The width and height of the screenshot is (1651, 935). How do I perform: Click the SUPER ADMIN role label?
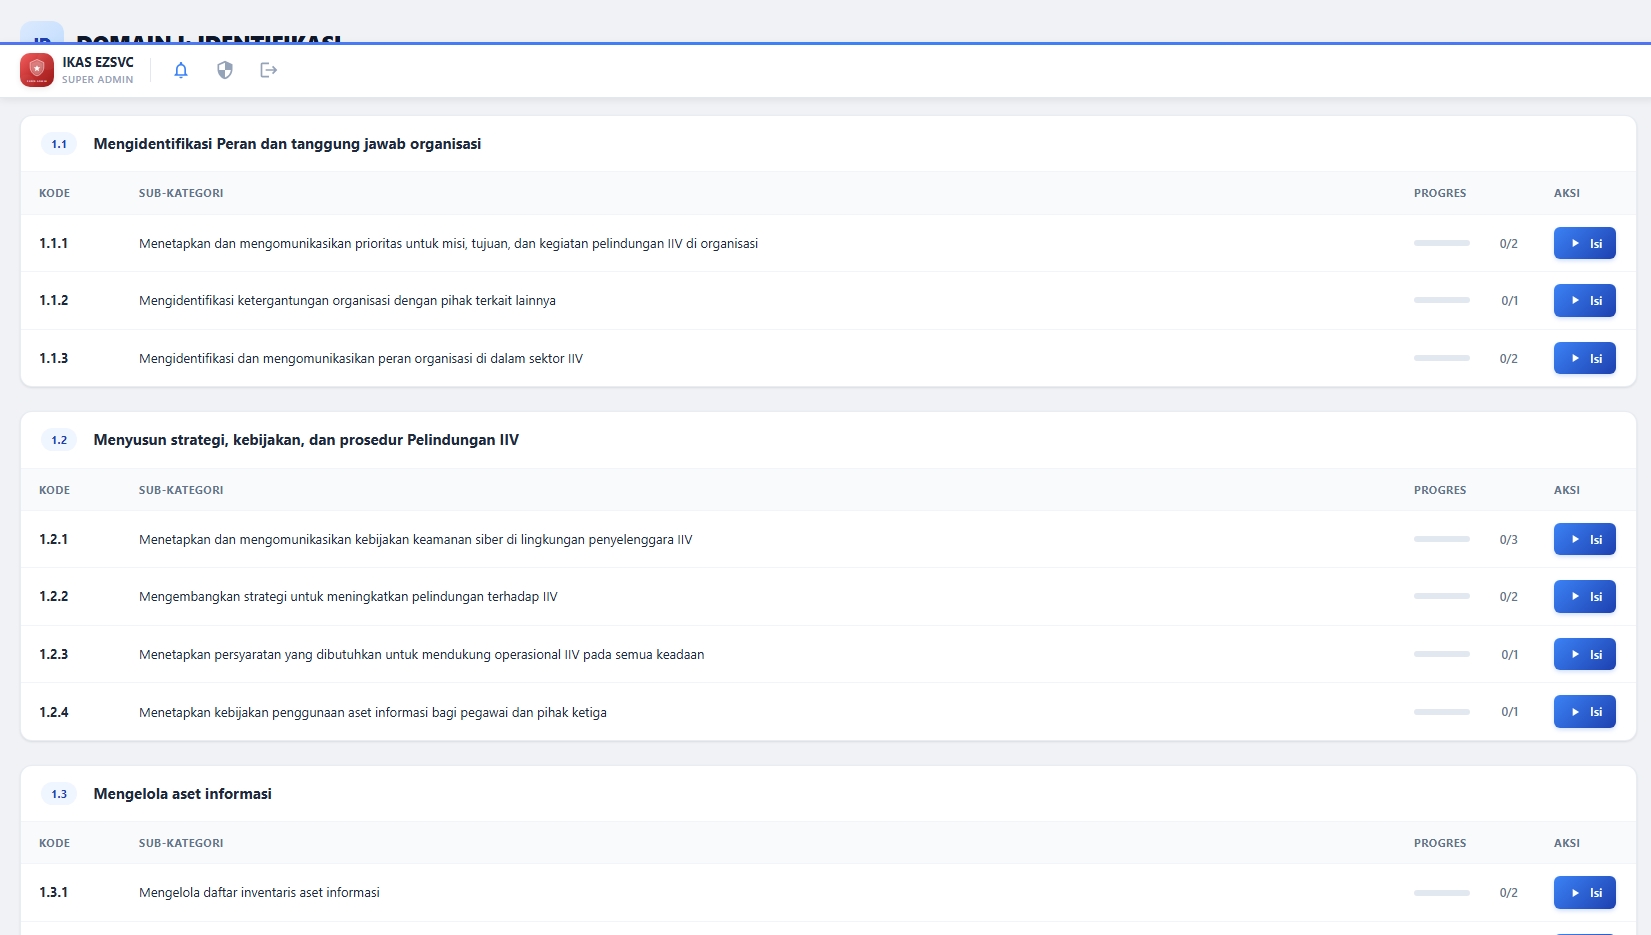(x=97, y=80)
